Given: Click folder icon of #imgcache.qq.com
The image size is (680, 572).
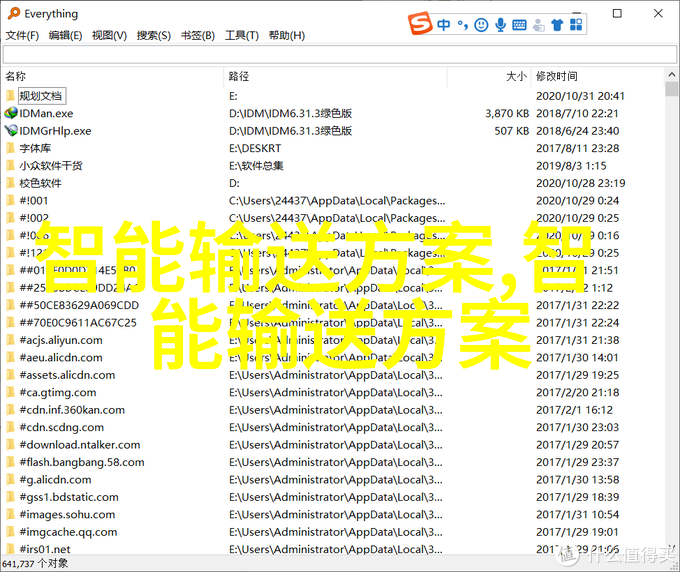Looking at the screenshot, I should pyautogui.click(x=11, y=532).
